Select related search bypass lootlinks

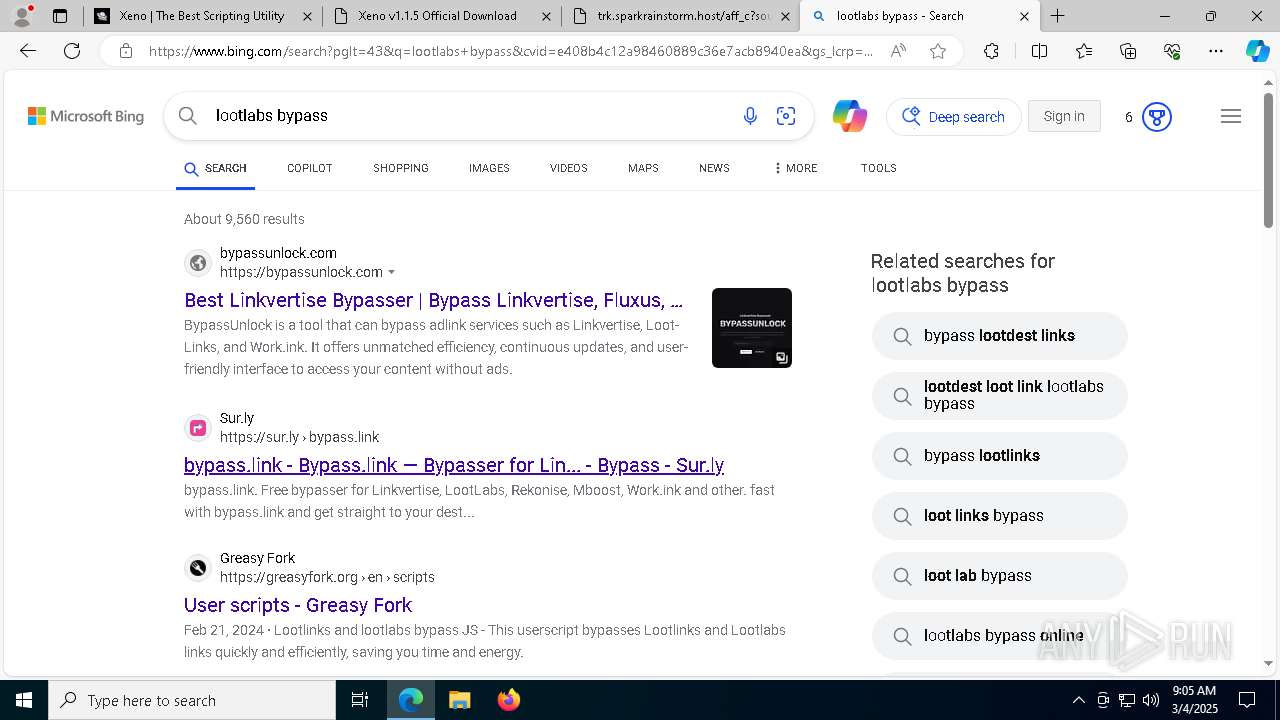[x=1000, y=456]
